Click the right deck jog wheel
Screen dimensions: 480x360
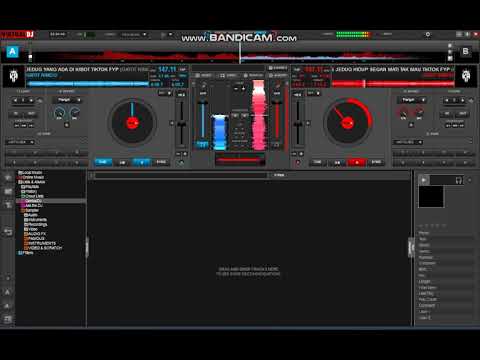(347, 123)
